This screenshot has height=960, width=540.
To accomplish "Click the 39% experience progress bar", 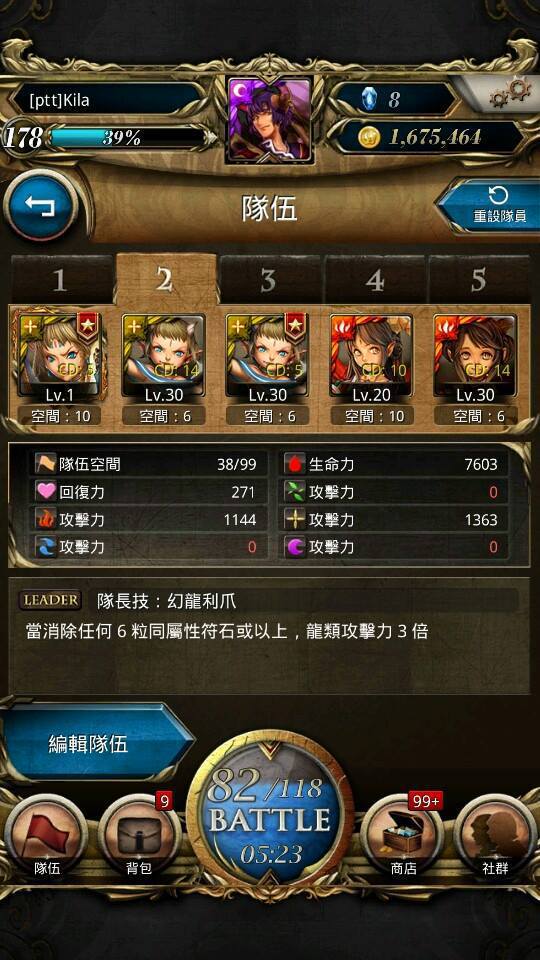I will pyautogui.click(x=127, y=138).
